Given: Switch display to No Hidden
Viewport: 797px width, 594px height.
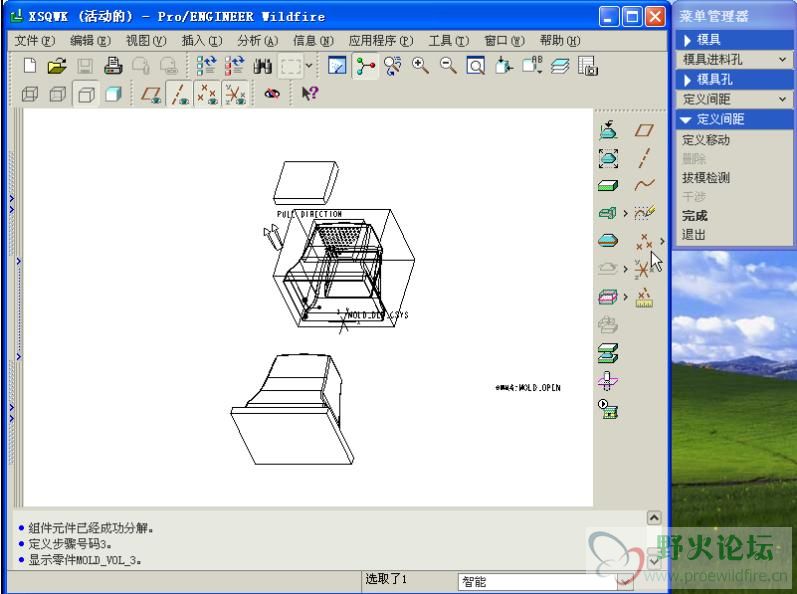Looking at the screenshot, I should click(x=86, y=94).
